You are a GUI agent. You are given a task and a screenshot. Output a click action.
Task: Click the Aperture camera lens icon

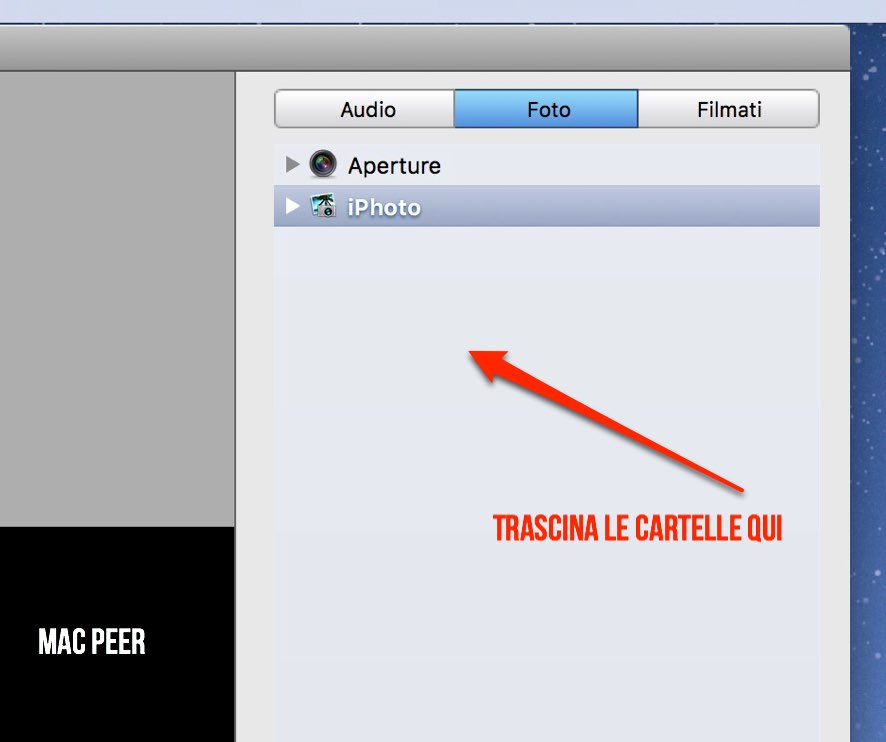click(323, 164)
